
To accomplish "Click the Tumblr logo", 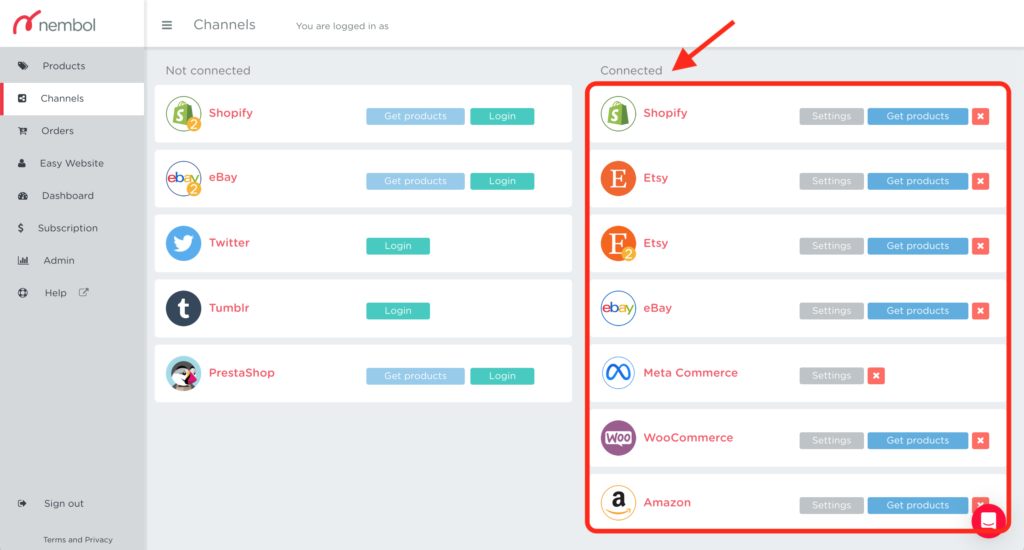I will [184, 308].
